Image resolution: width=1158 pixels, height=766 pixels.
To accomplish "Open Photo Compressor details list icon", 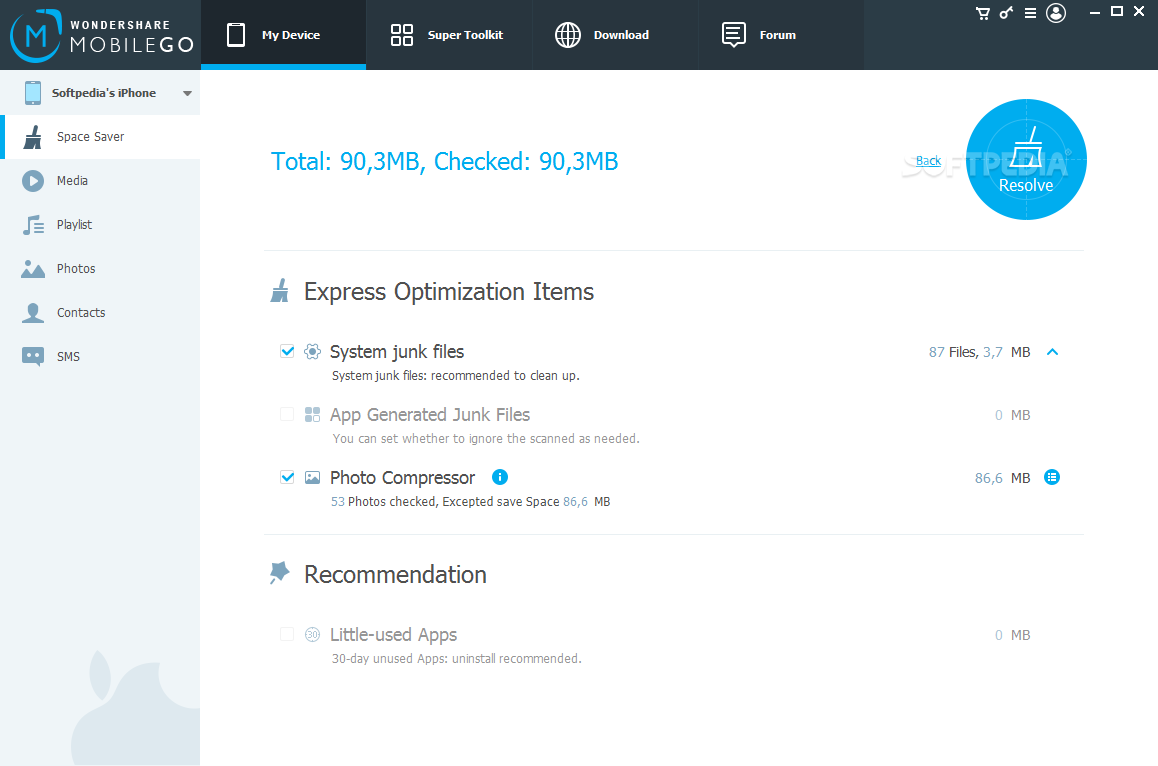I will tap(1052, 477).
